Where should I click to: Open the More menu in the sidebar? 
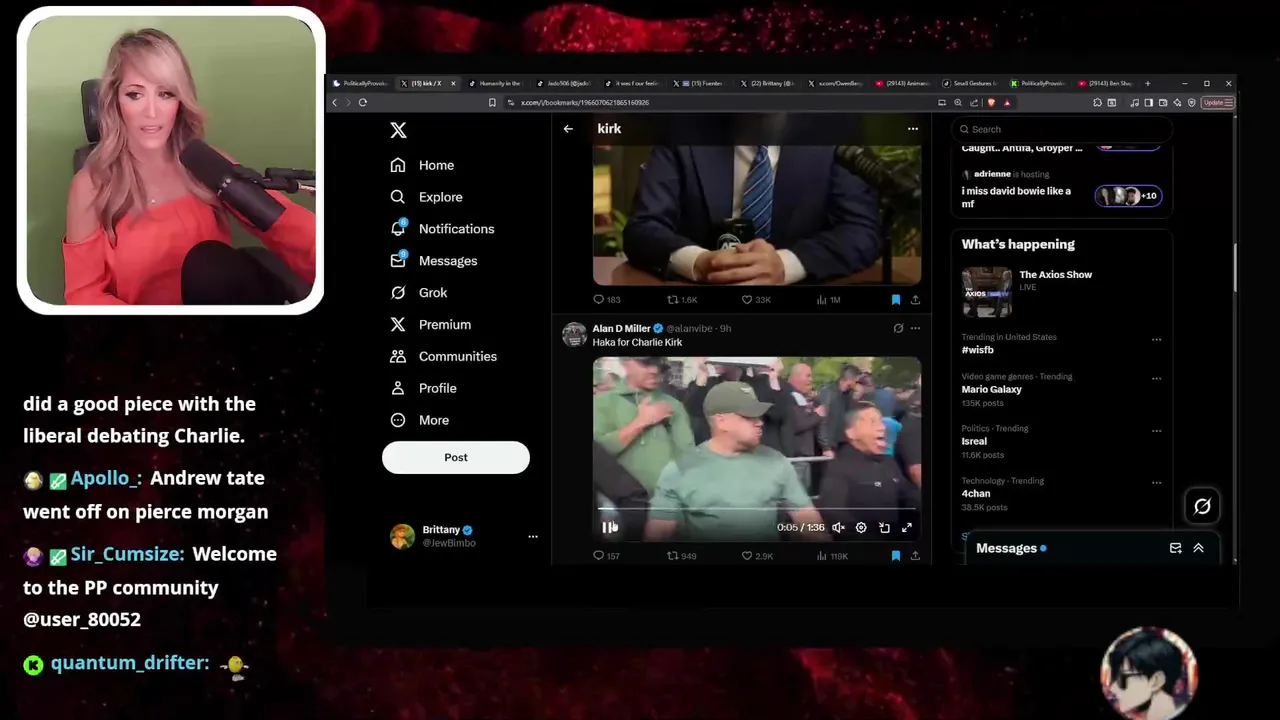tap(419, 420)
